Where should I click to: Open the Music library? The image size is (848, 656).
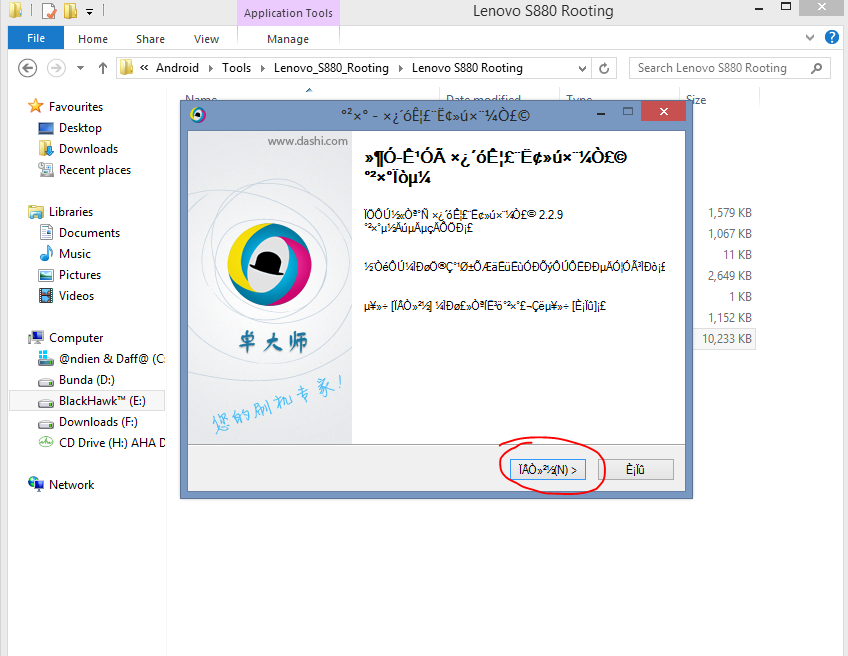tap(75, 254)
